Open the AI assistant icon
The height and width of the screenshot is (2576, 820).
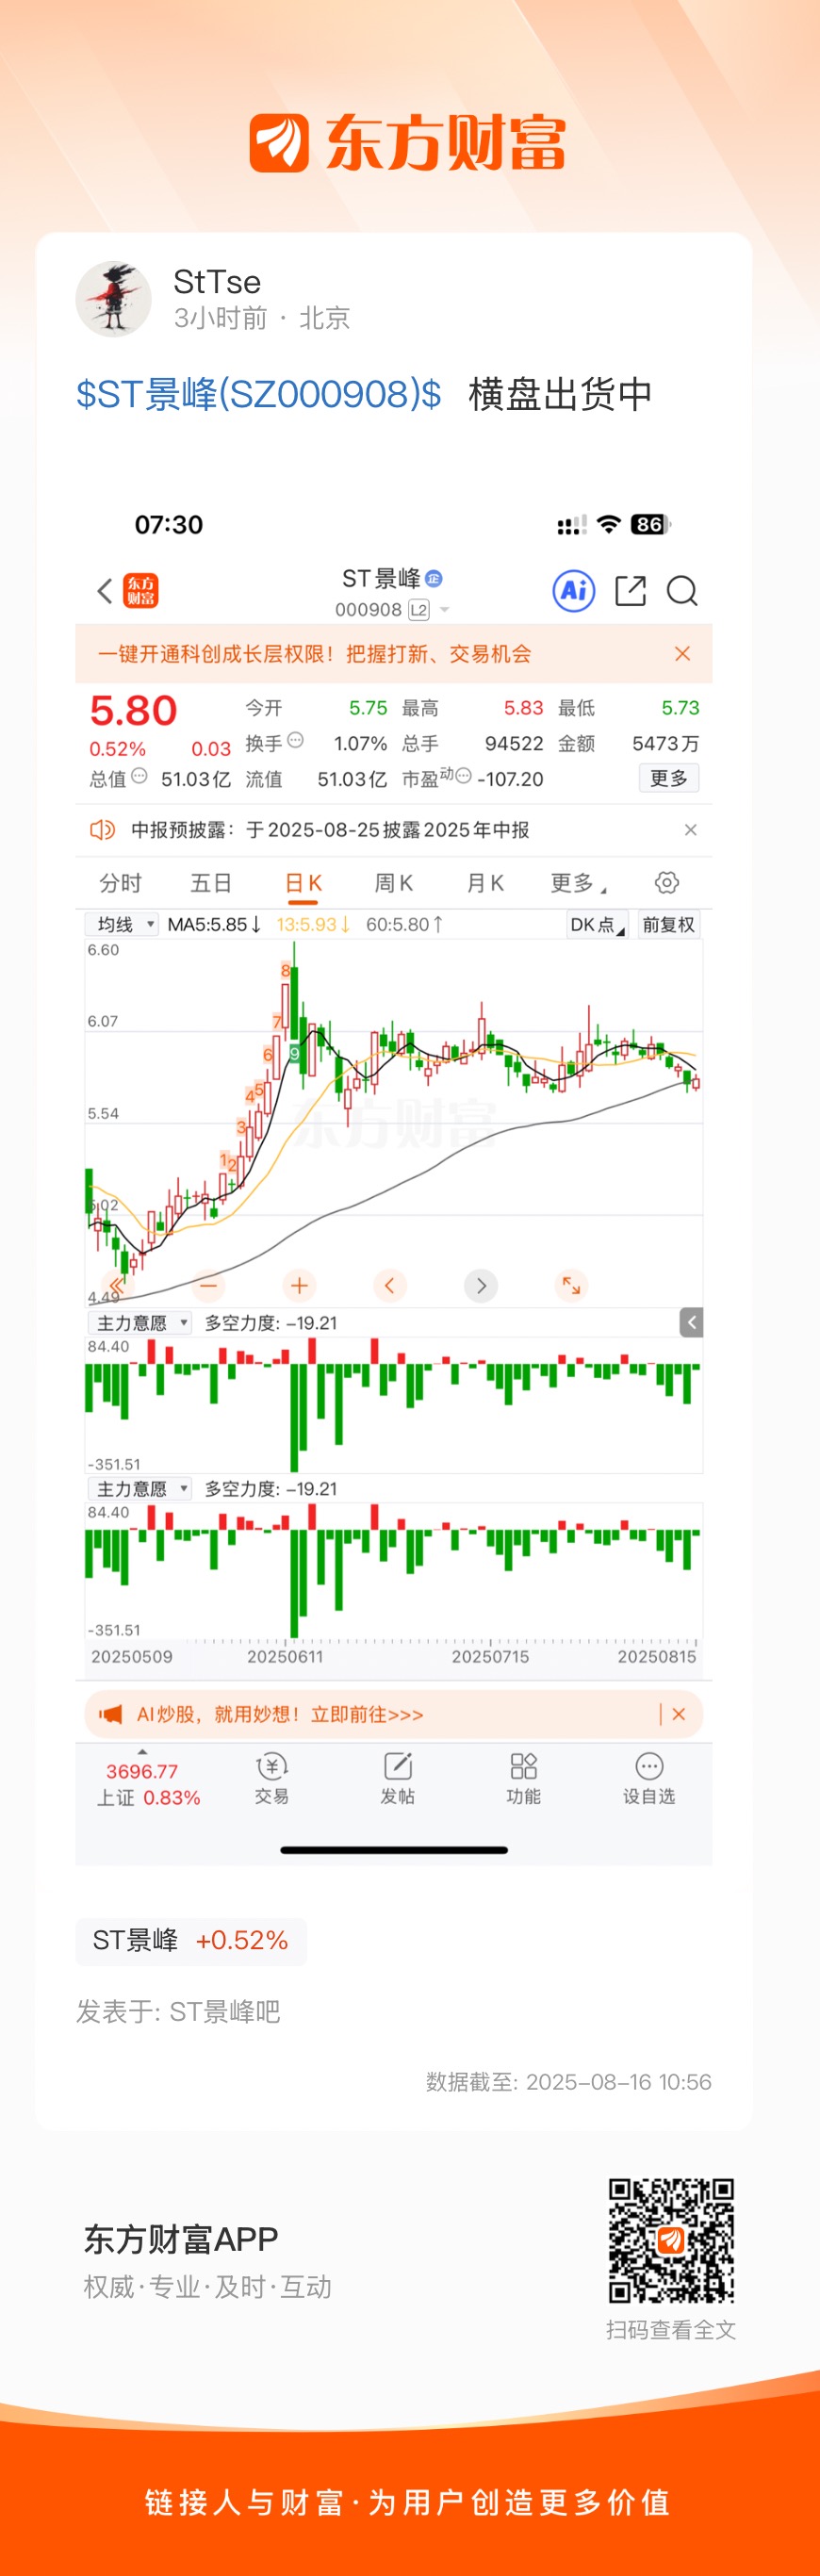(x=574, y=590)
